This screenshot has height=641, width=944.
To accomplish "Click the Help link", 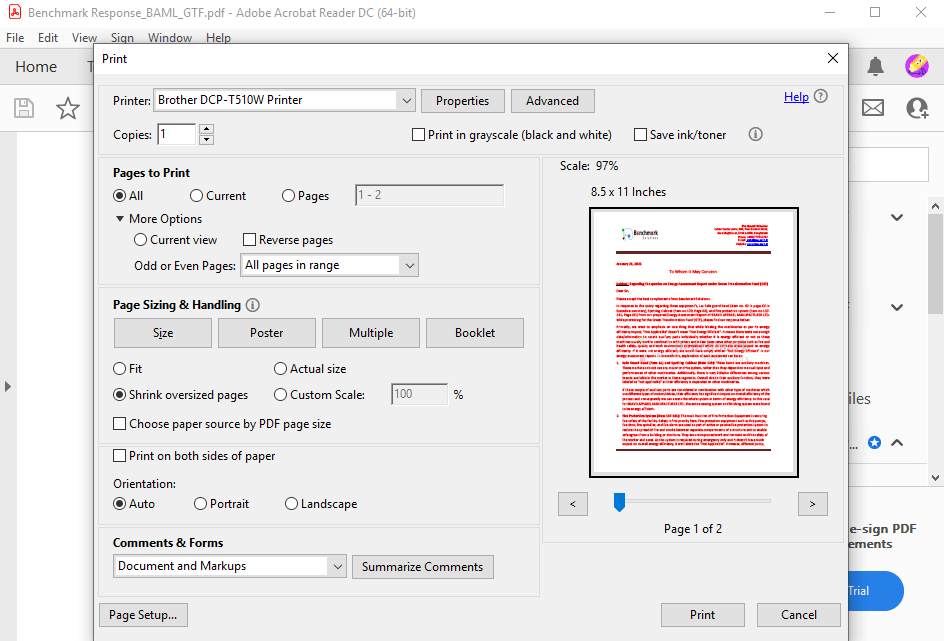I will (x=796, y=96).
